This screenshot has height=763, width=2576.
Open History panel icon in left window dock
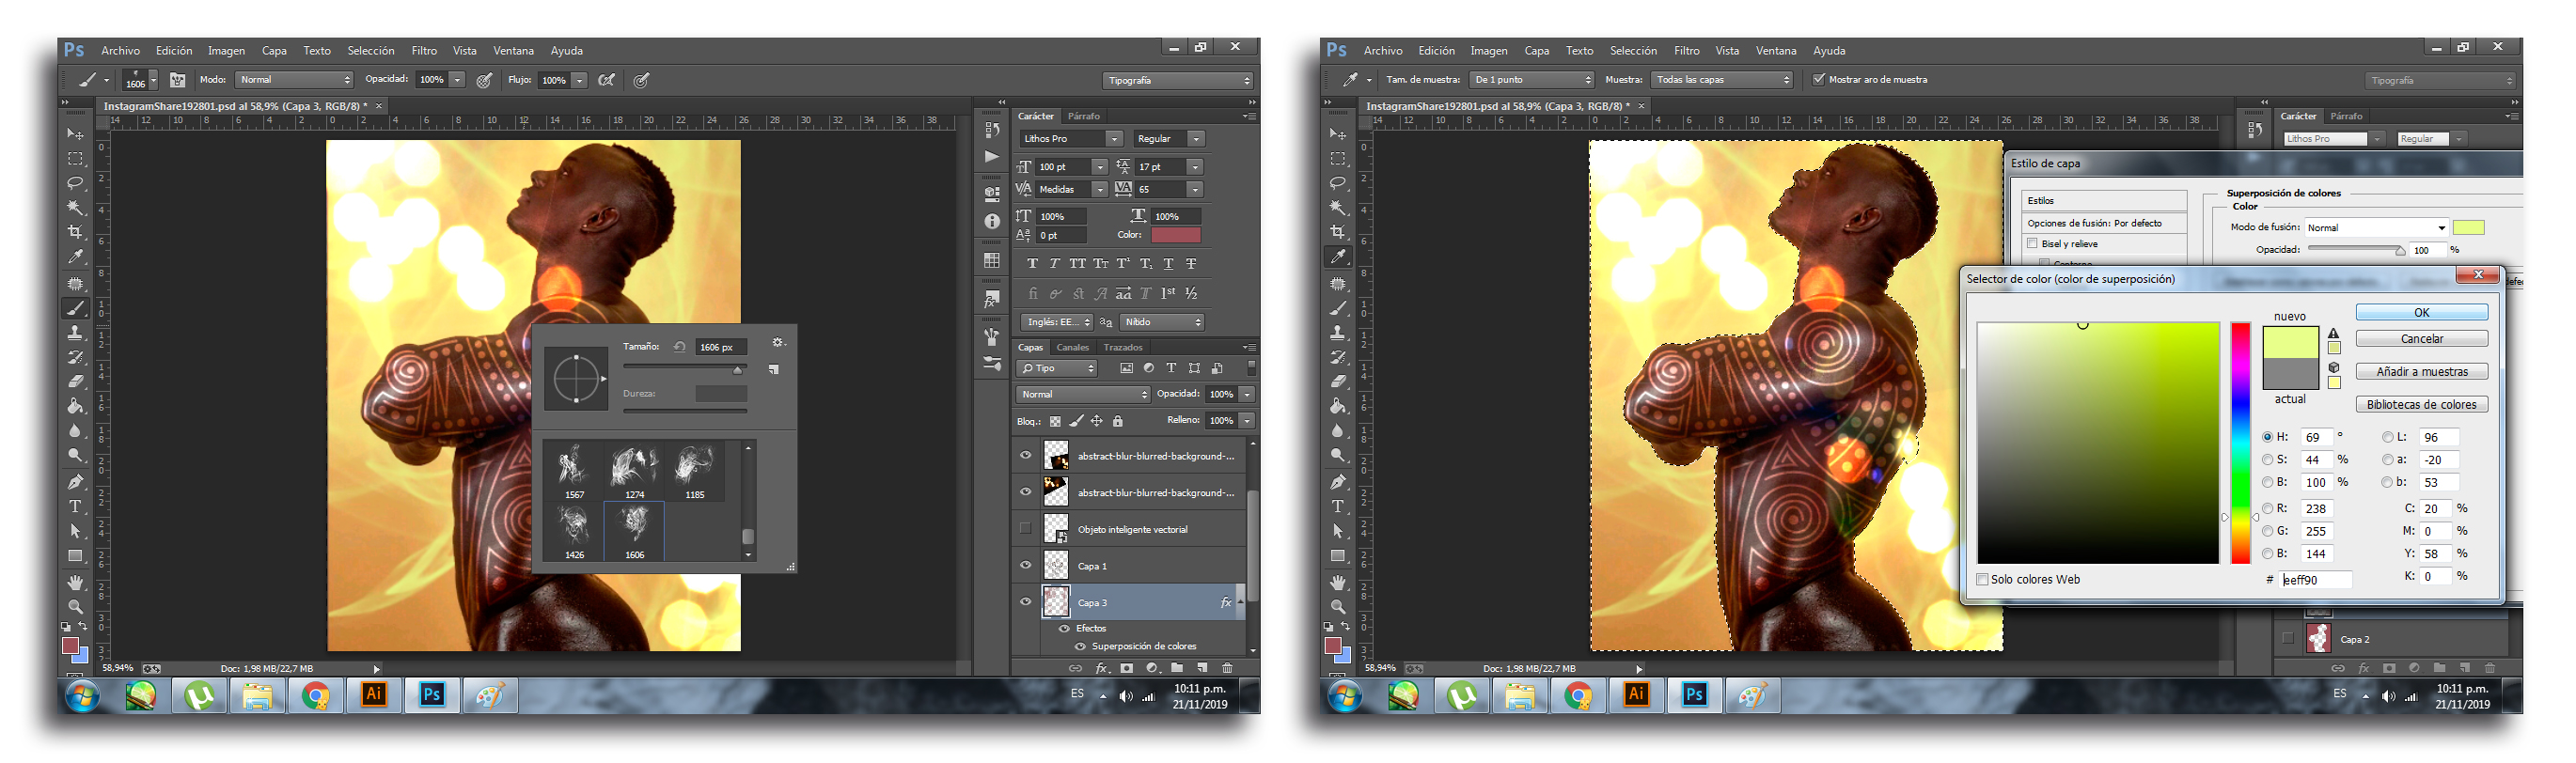(x=992, y=130)
